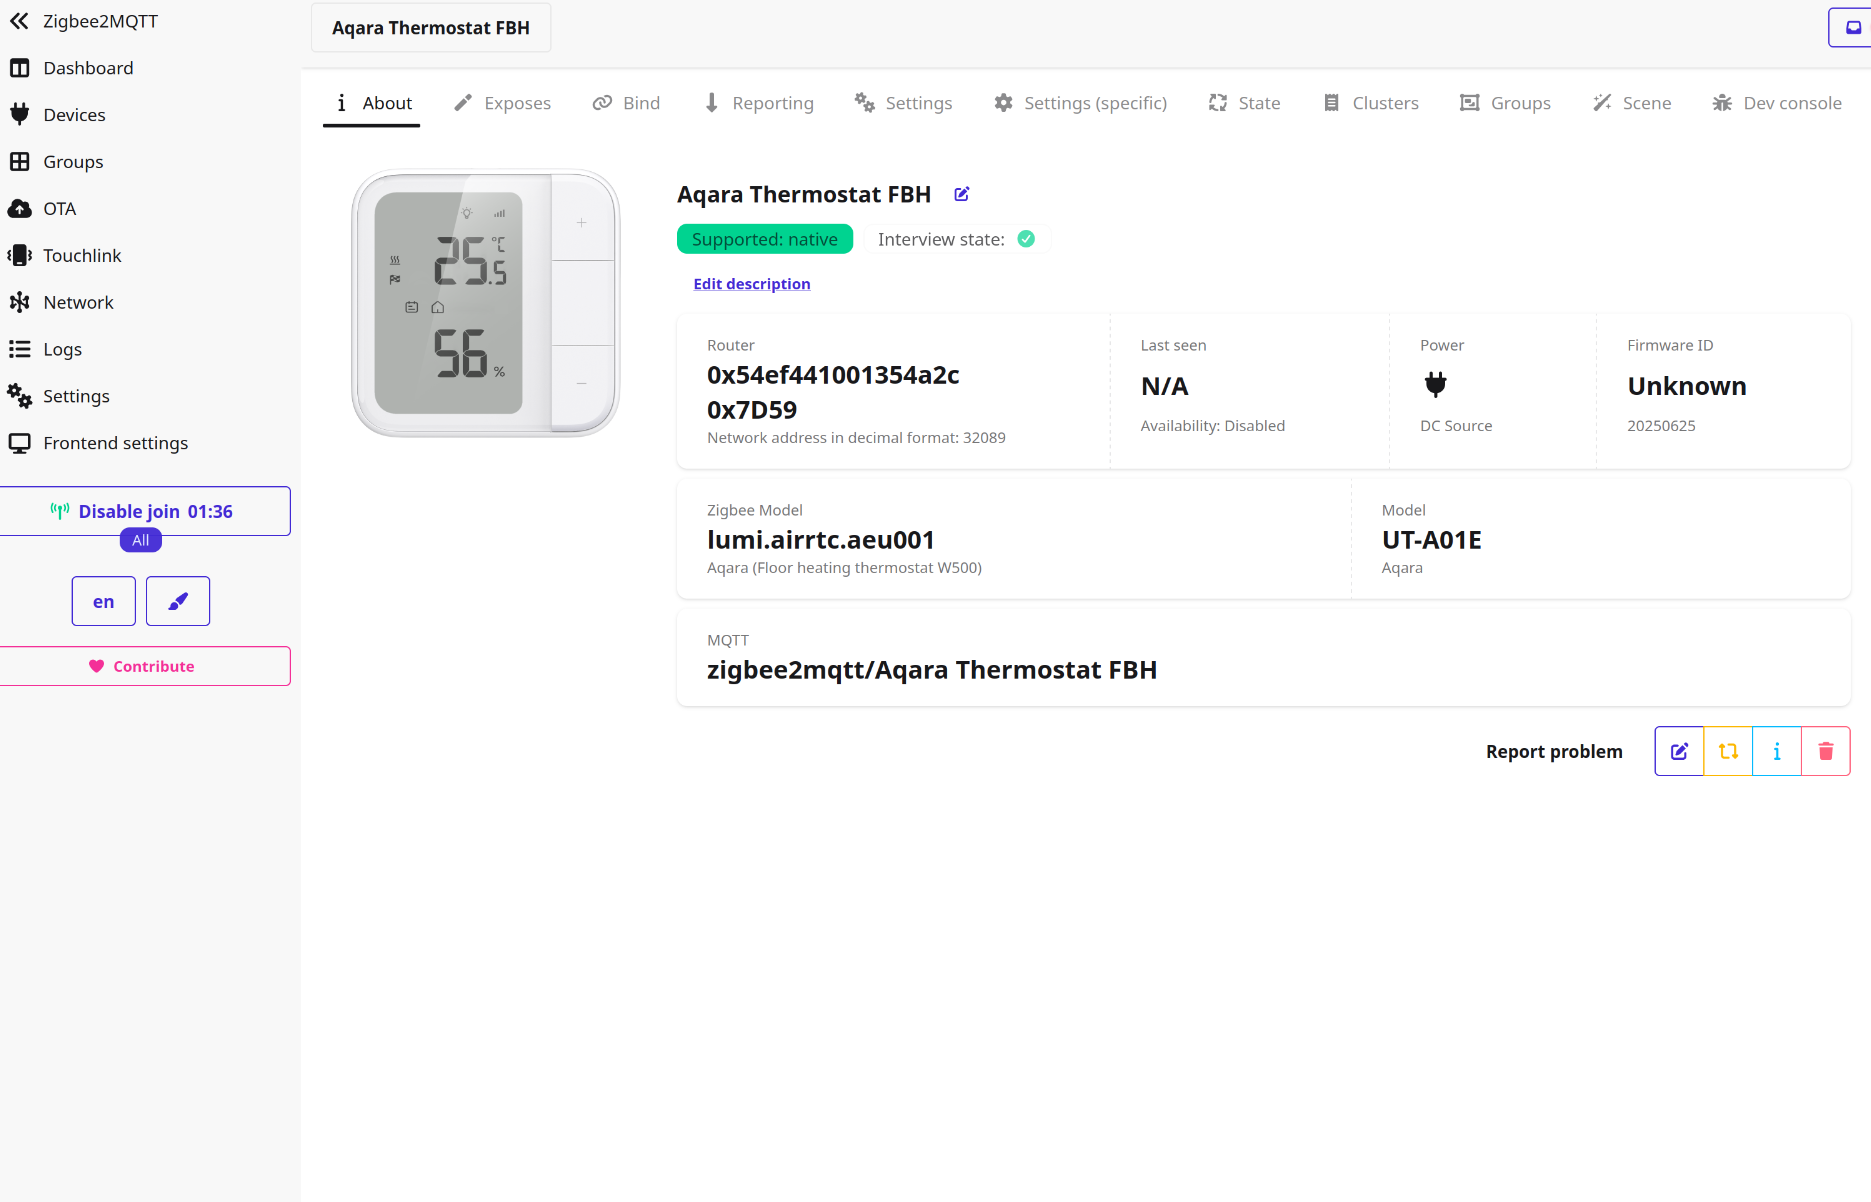Click the Aqara thermostat device image
This screenshot has width=1871, height=1202.
click(x=486, y=303)
